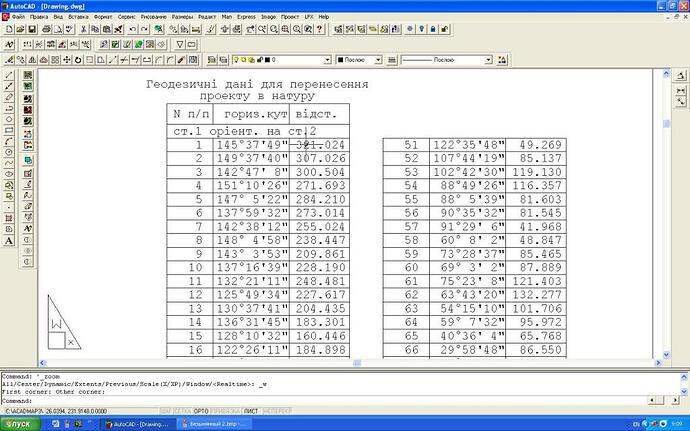This screenshot has height=431, width=690.
Task: Click the Undo arrow icon
Action: [133, 29]
